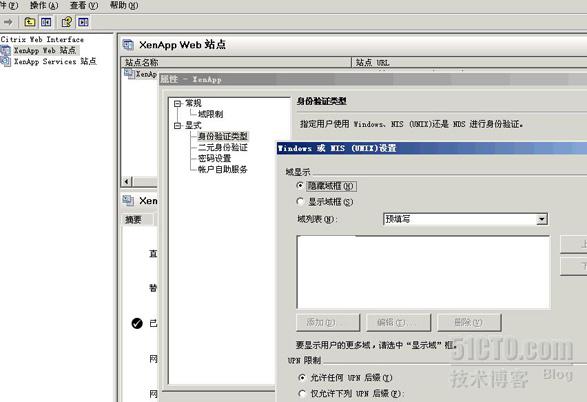Click the 显式 label in properties tree
The image size is (587, 402).
[x=193, y=125]
